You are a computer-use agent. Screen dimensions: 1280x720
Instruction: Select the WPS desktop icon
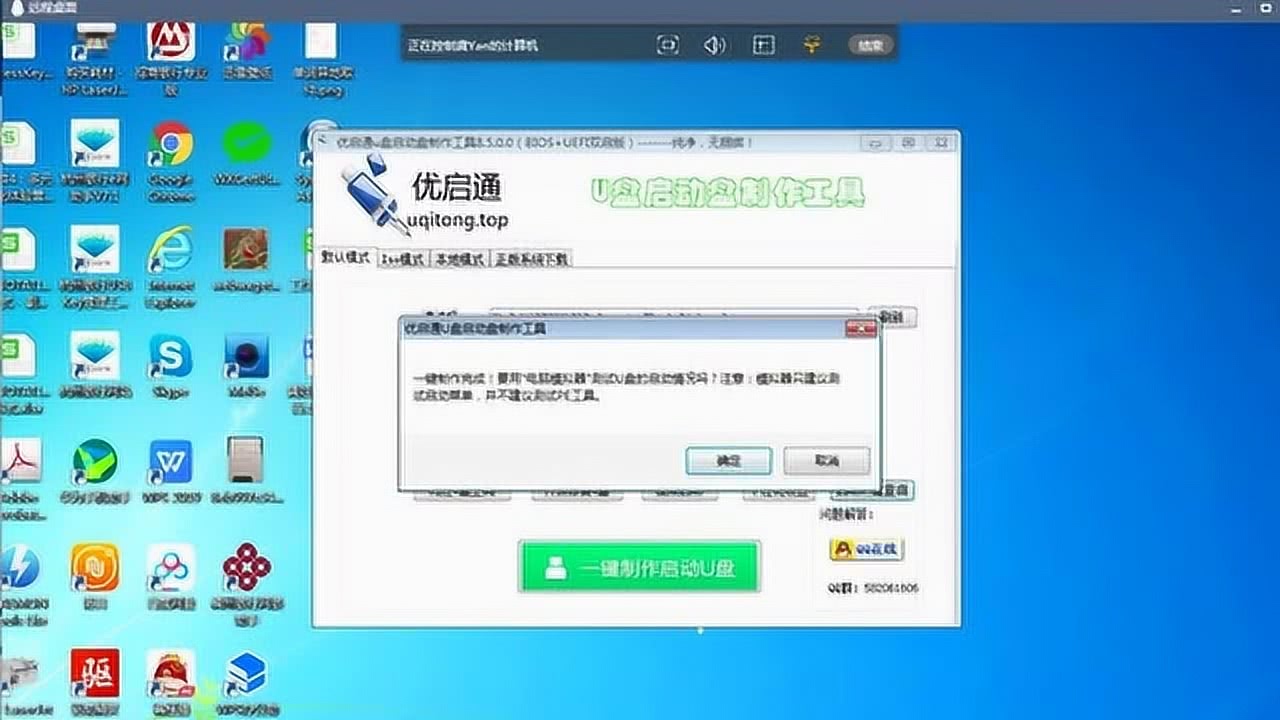click(x=171, y=462)
